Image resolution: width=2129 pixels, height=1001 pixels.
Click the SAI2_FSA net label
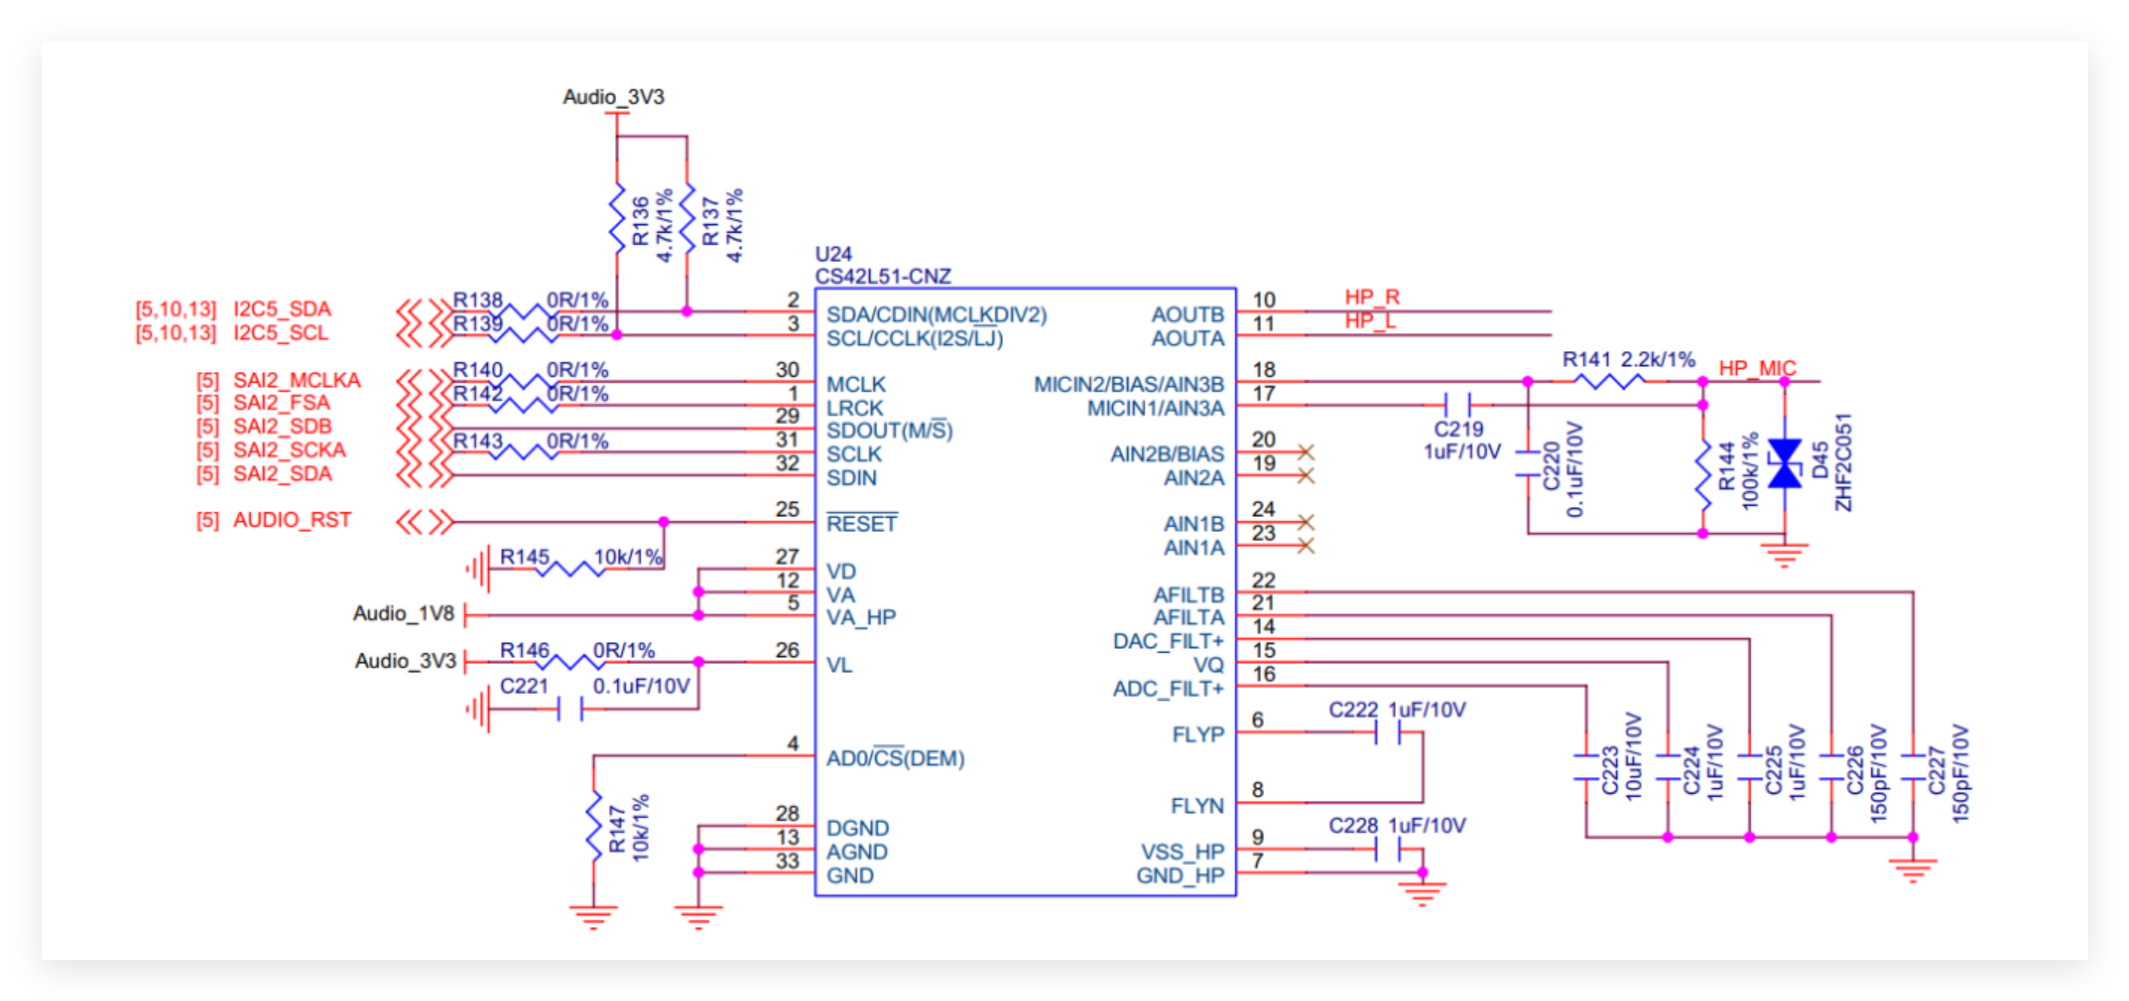(x=281, y=403)
